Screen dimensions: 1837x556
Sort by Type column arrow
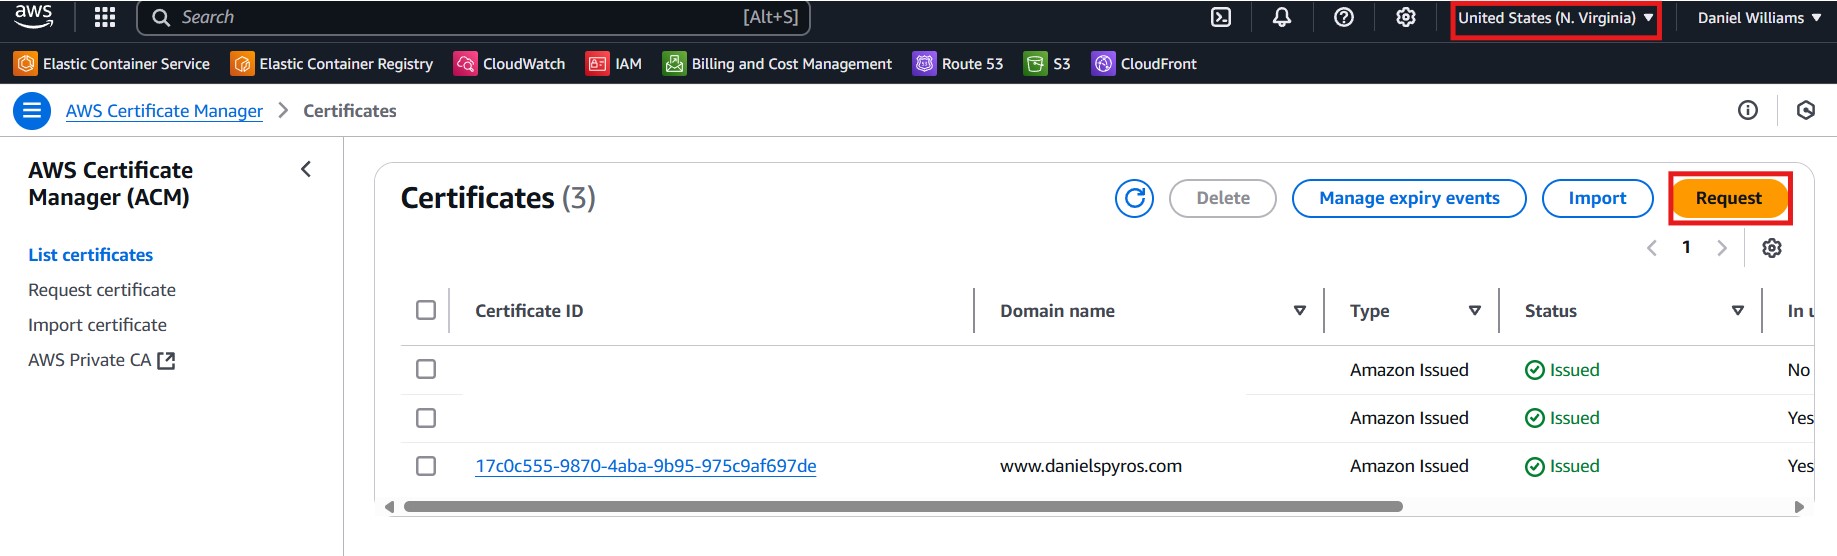1475,311
